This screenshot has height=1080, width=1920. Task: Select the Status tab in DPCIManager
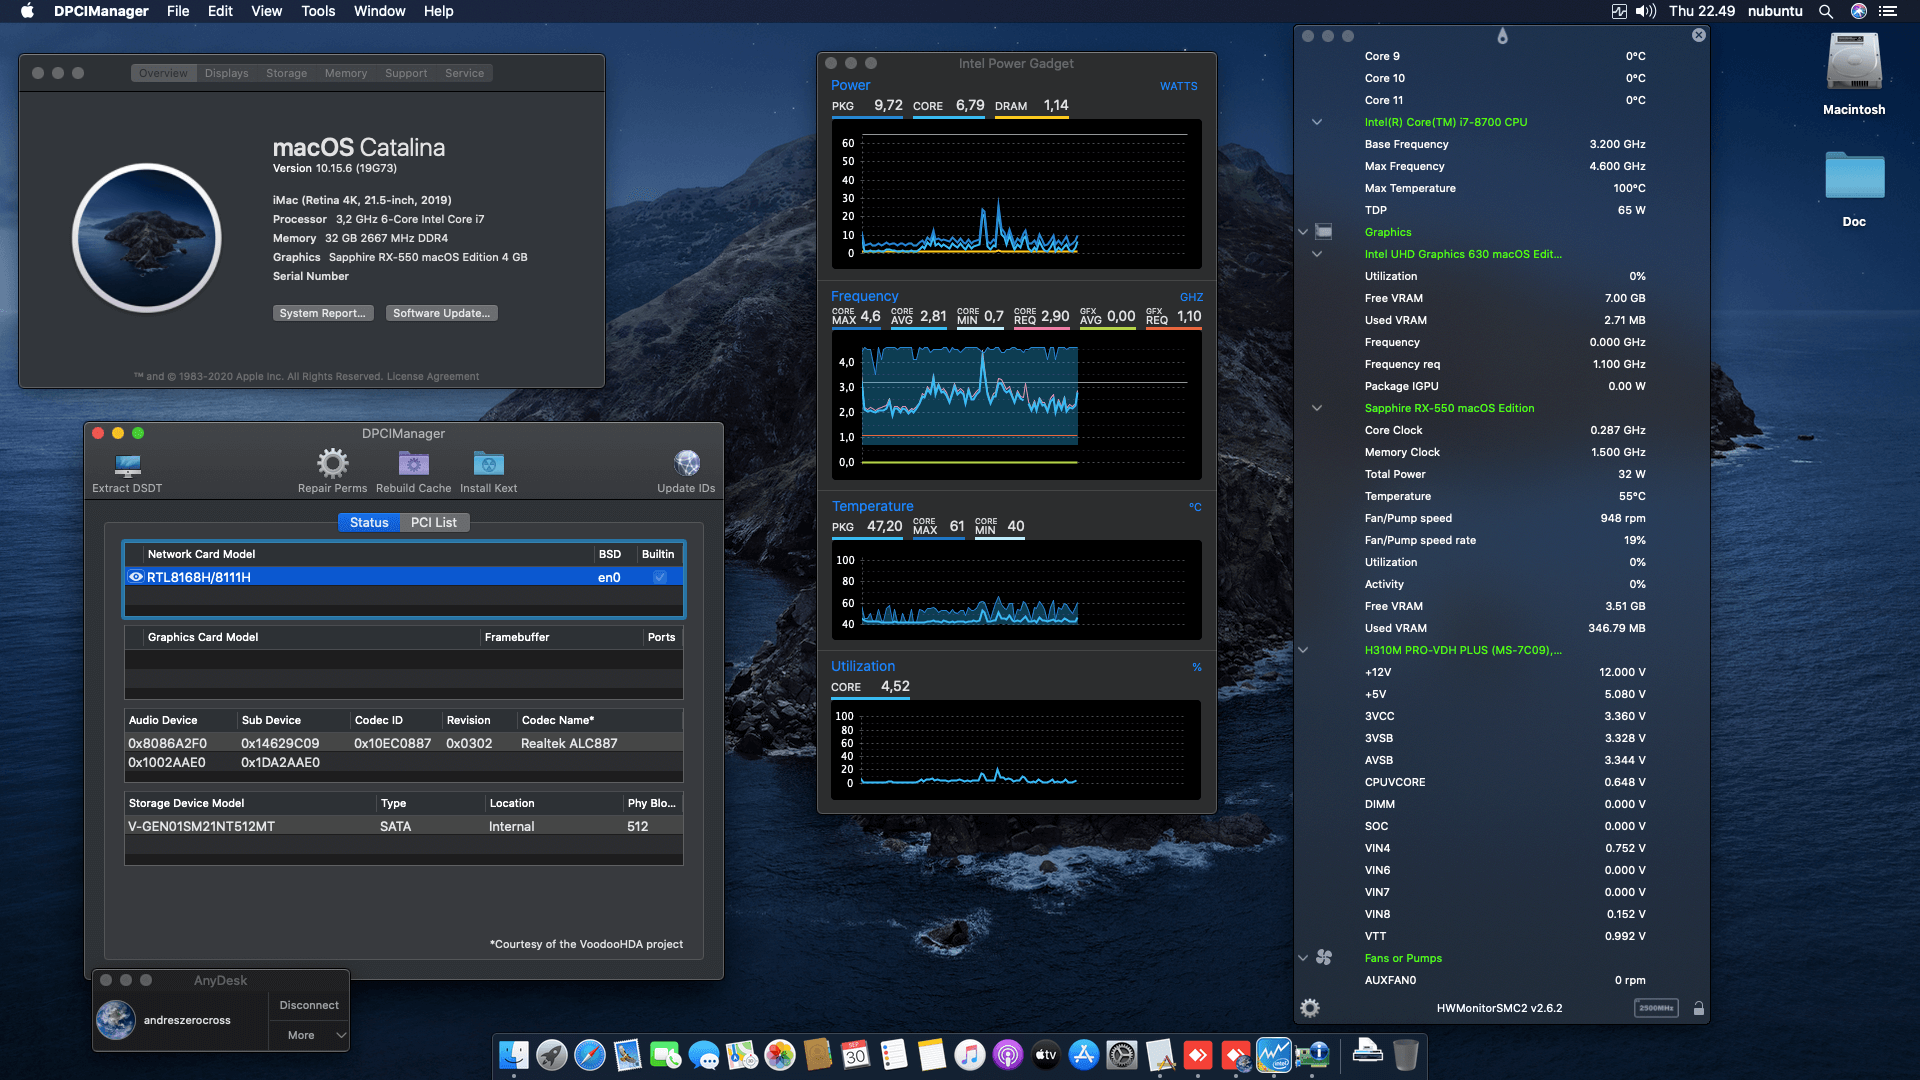click(369, 522)
